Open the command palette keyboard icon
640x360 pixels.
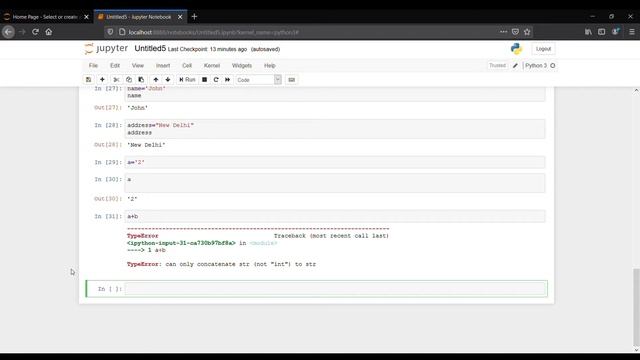coord(291,80)
